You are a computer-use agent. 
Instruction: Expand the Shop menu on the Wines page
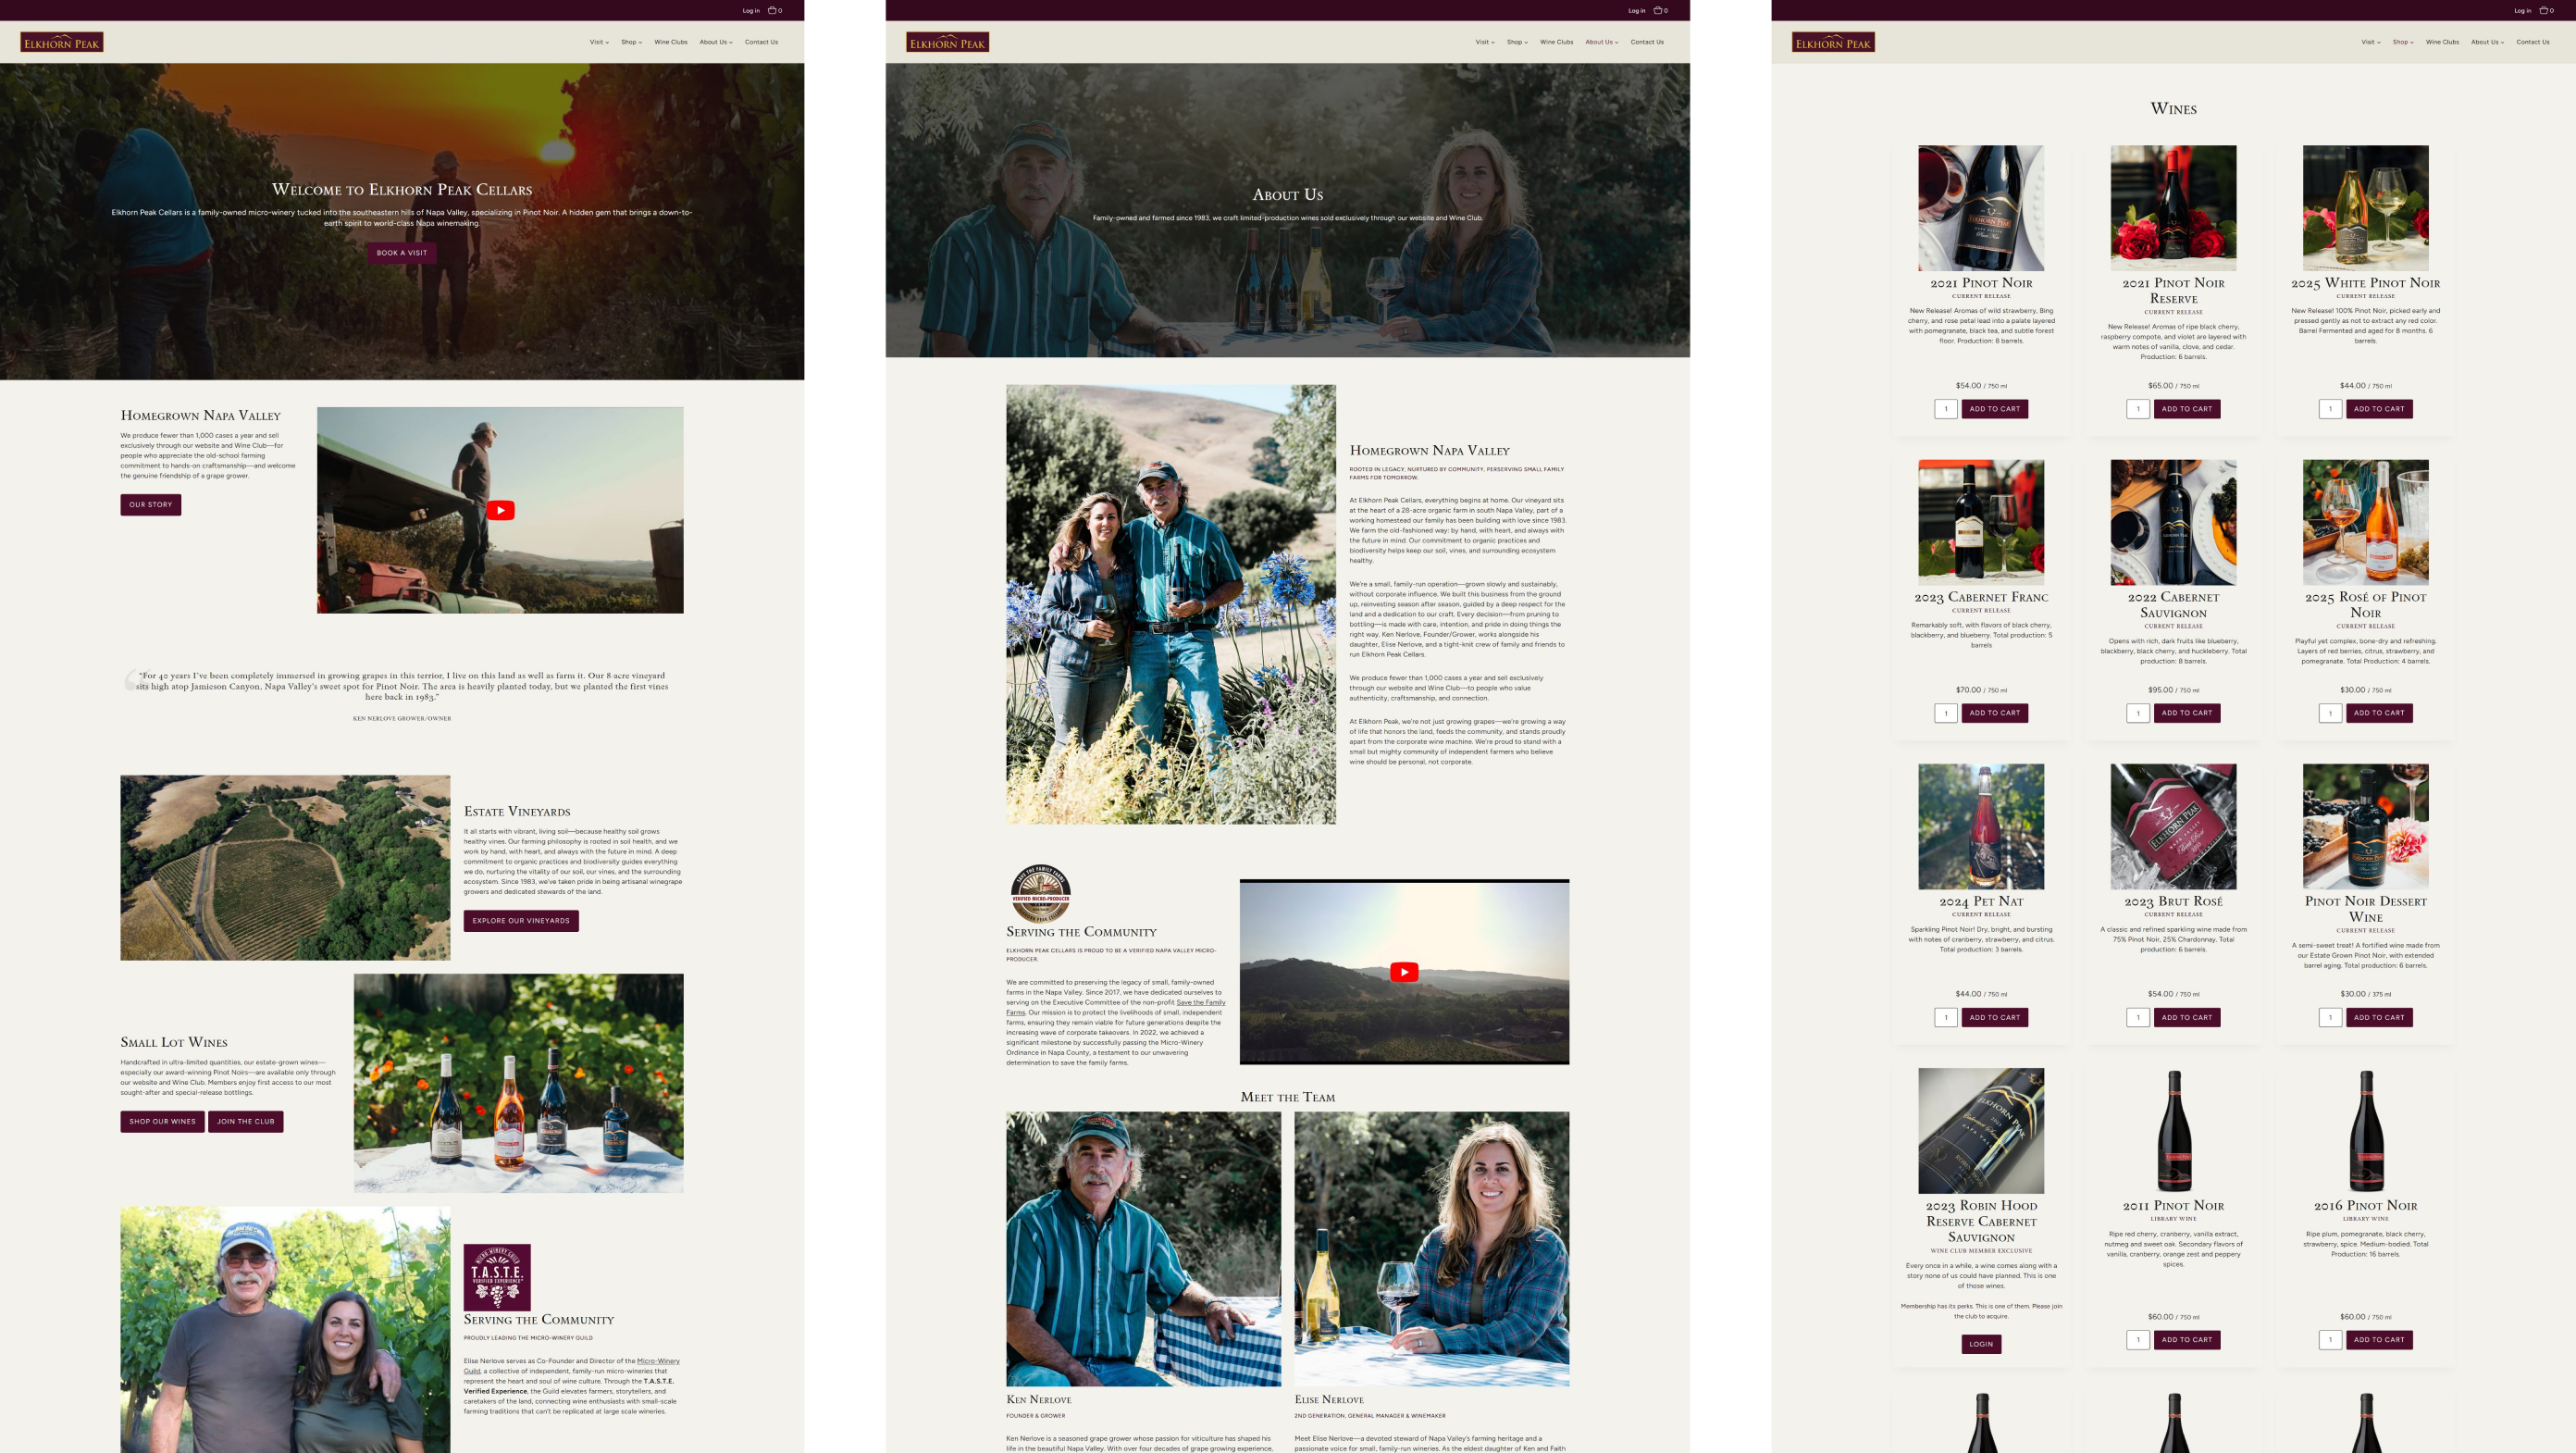click(2403, 42)
